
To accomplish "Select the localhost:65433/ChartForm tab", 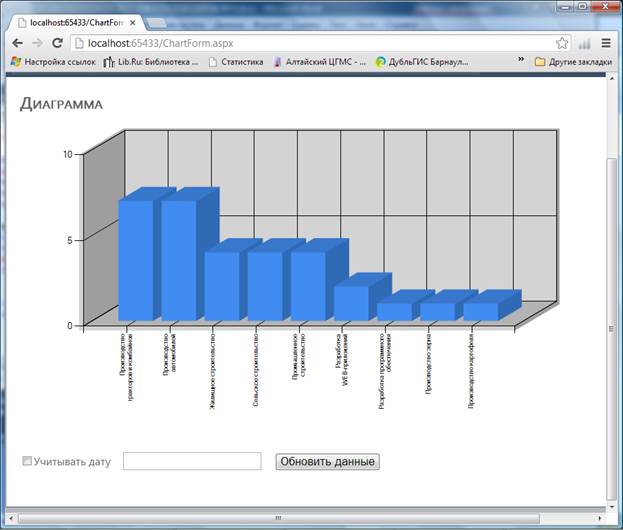I will tap(77, 23).
